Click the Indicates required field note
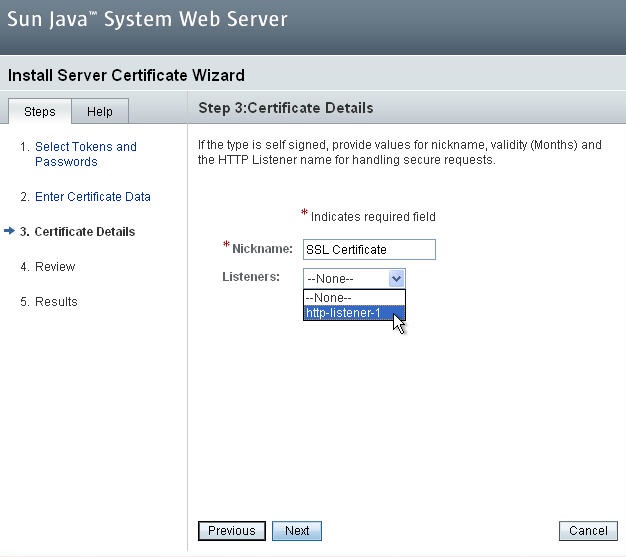Screen dimensions: 626x557 pos(373,216)
